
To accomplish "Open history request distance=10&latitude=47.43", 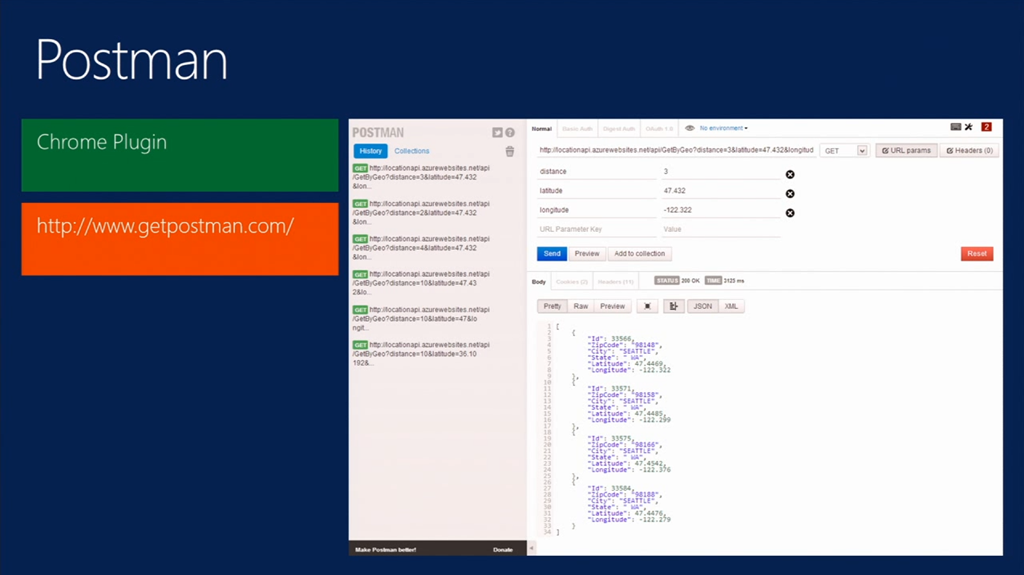I will 421,283.
